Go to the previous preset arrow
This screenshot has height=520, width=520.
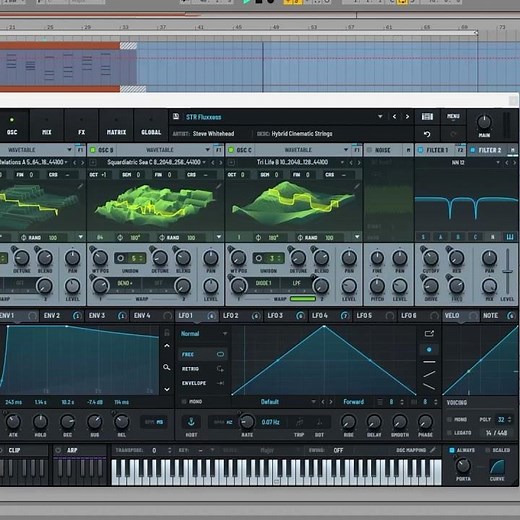[394, 117]
